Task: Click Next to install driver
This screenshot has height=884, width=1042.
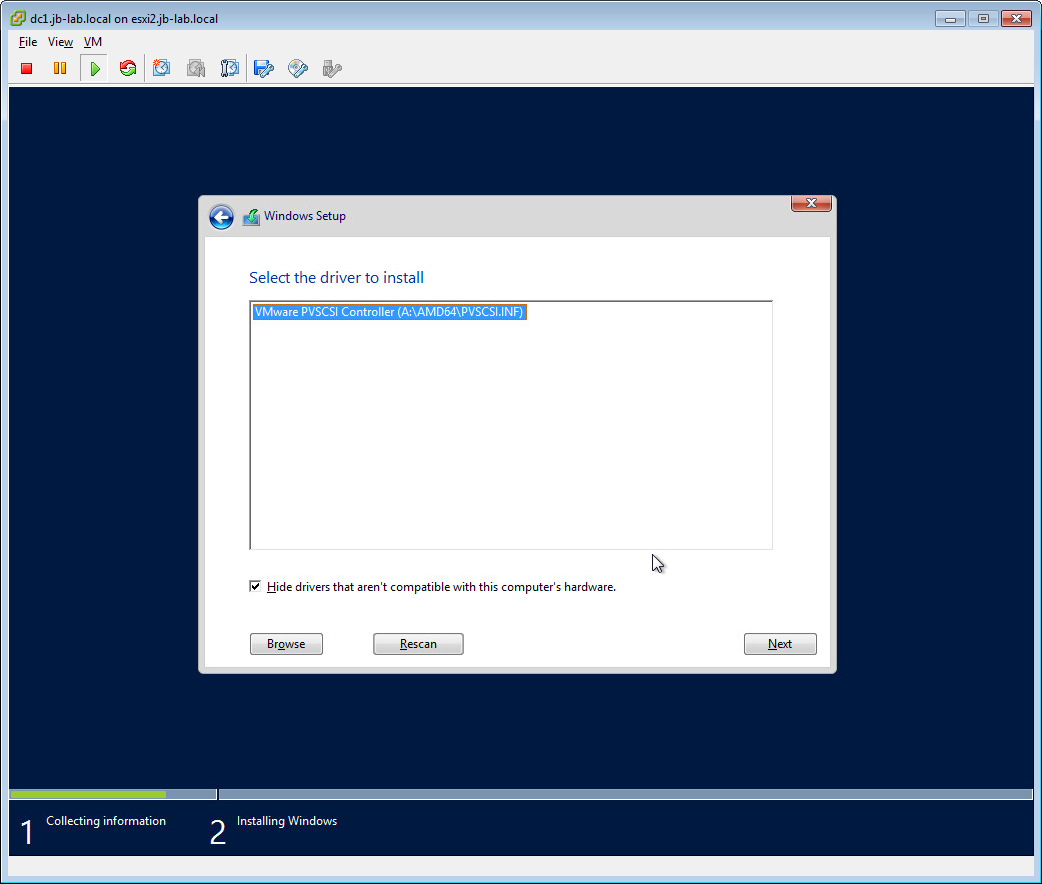Action: [x=780, y=644]
